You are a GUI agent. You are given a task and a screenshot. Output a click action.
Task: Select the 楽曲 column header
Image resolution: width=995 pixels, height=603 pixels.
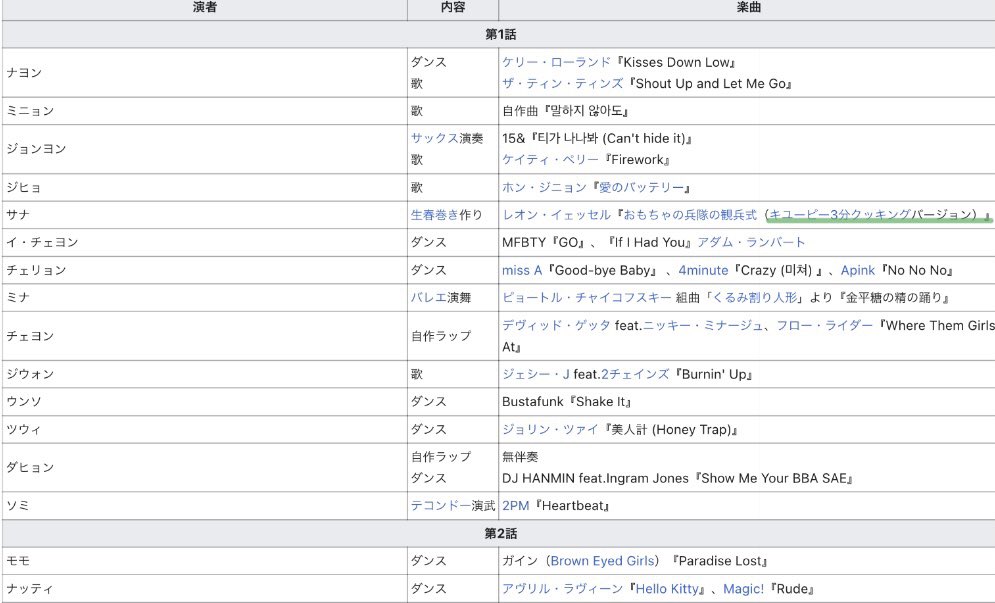pyautogui.click(x=748, y=8)
